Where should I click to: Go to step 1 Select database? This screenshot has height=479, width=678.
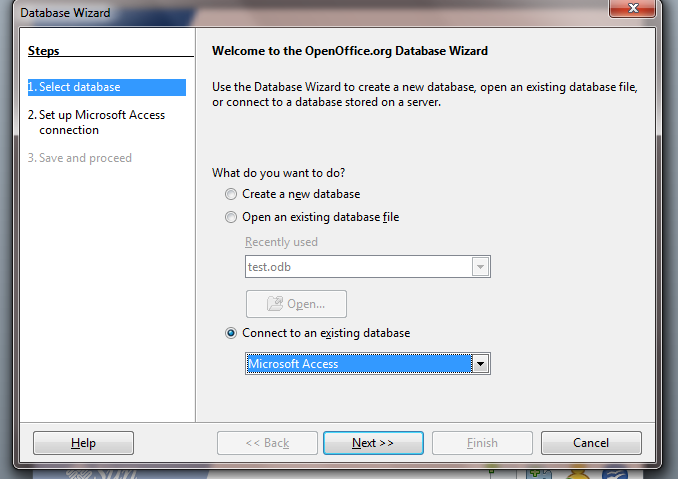tap(79, 88)
